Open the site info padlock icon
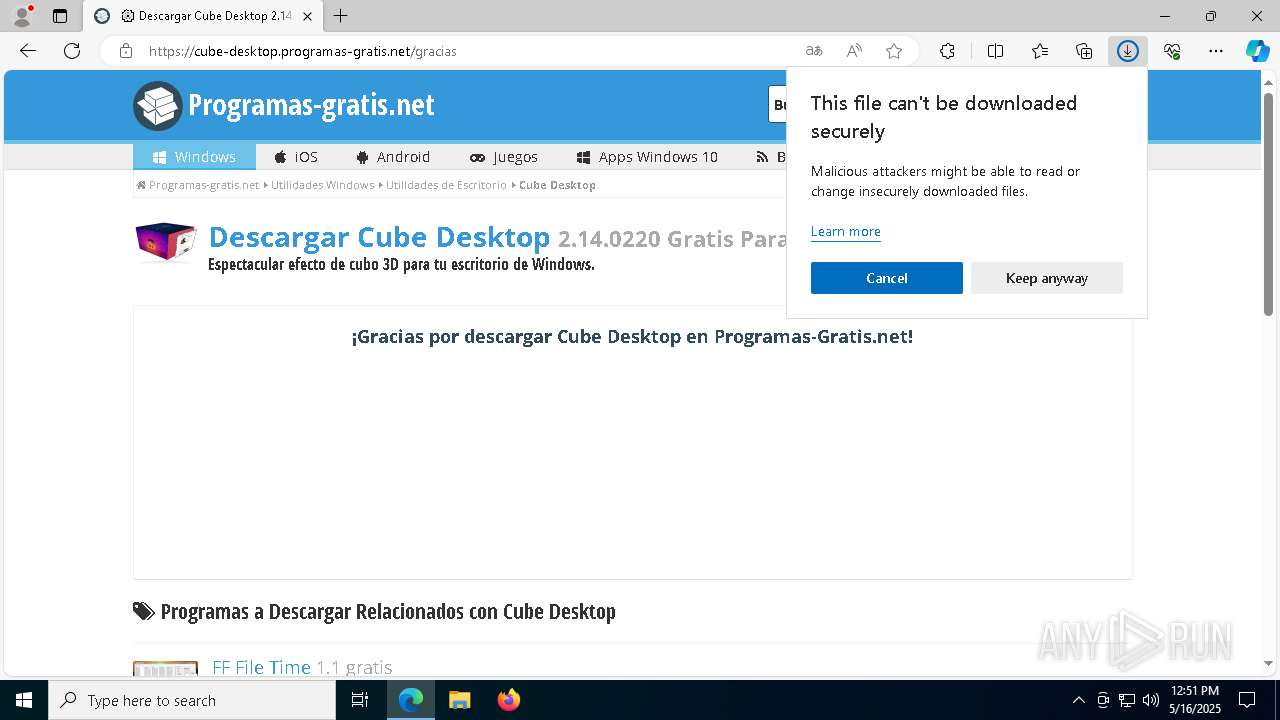 coord(126,51)
